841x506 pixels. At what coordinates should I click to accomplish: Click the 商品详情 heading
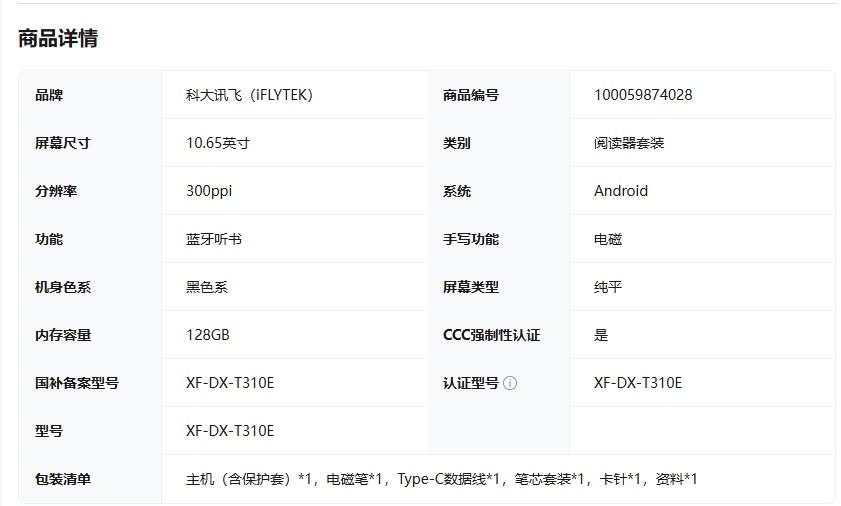(58, 39)
